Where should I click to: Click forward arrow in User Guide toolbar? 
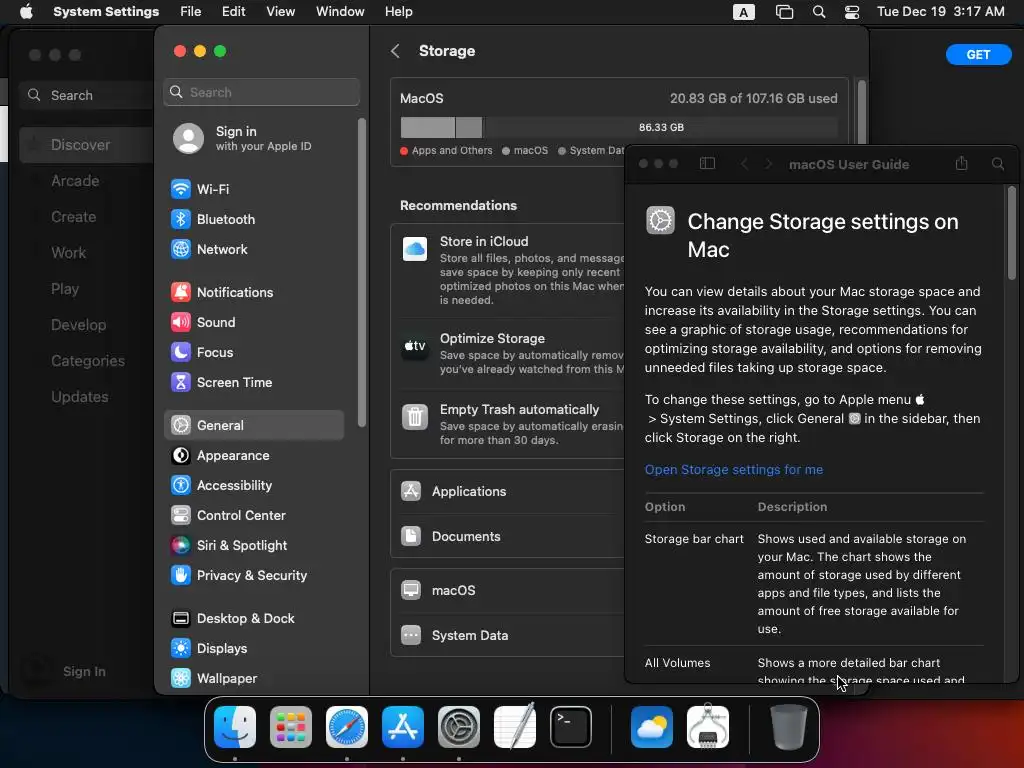pos(768,164)
